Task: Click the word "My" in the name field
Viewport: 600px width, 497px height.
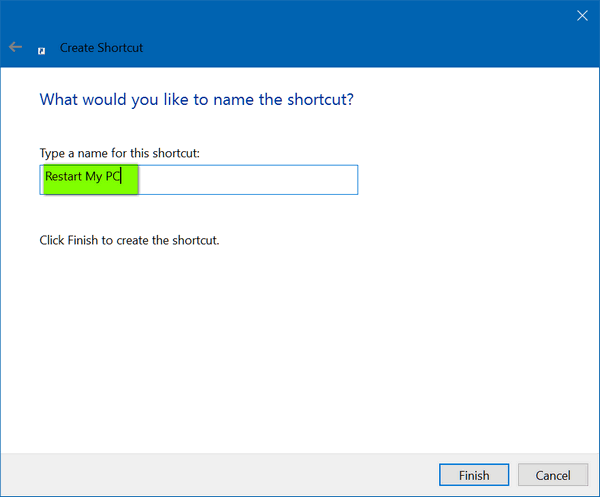Action: pos(94,177)
